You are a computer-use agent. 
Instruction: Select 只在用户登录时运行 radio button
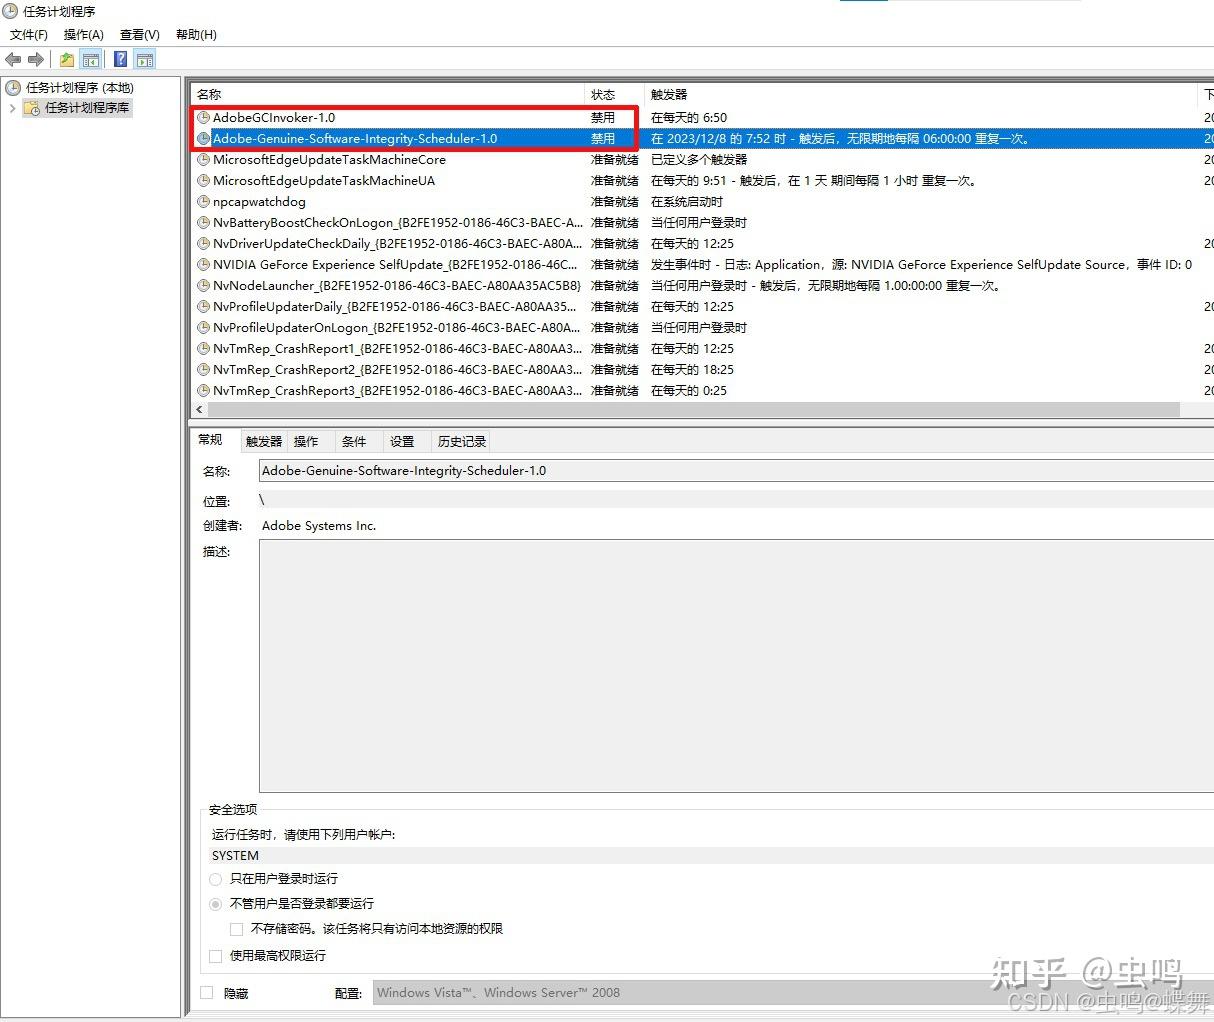(215, 879)
